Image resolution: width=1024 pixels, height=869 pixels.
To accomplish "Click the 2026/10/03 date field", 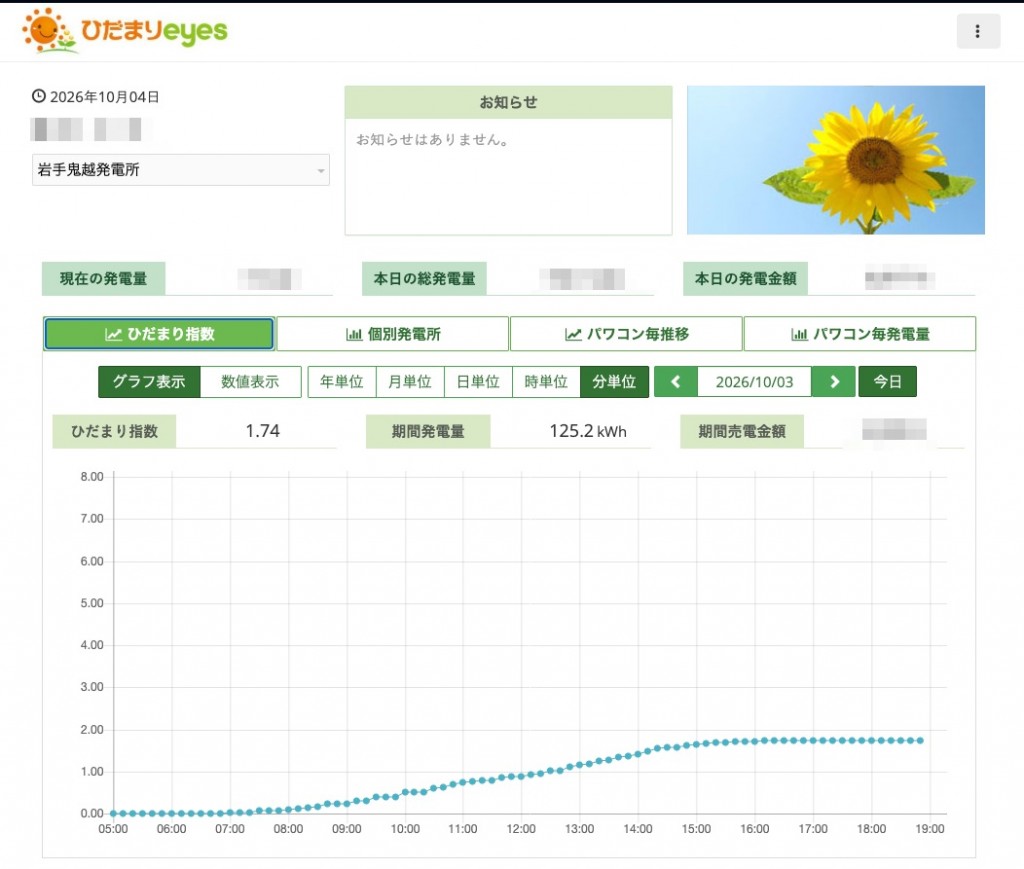I will click(x=754, y=382).
